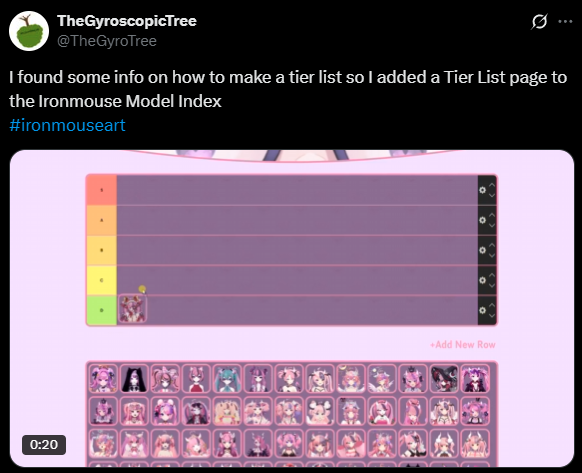Select the teal-haired model thumbnail in the pool

[227, 378]
